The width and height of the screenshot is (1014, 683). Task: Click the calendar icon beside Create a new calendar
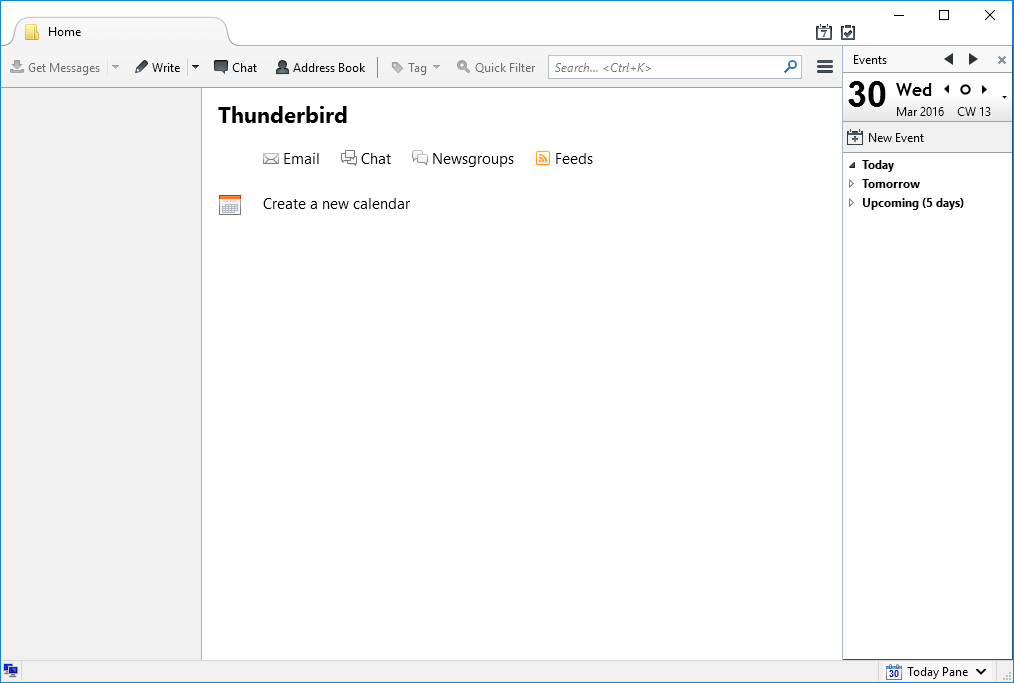point(230,204)
